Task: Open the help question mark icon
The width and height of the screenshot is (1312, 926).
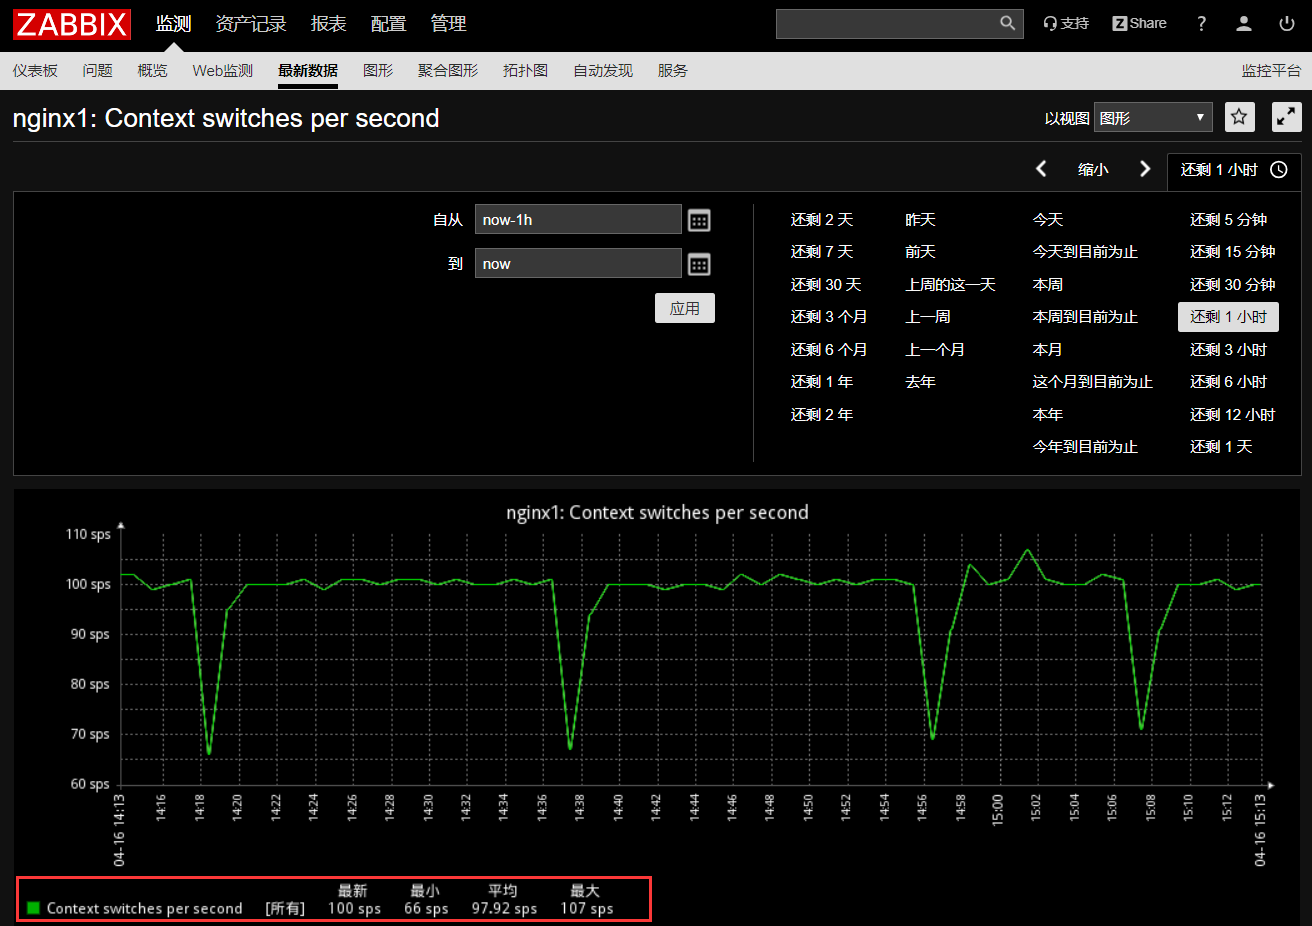Action: point(1201,23)
